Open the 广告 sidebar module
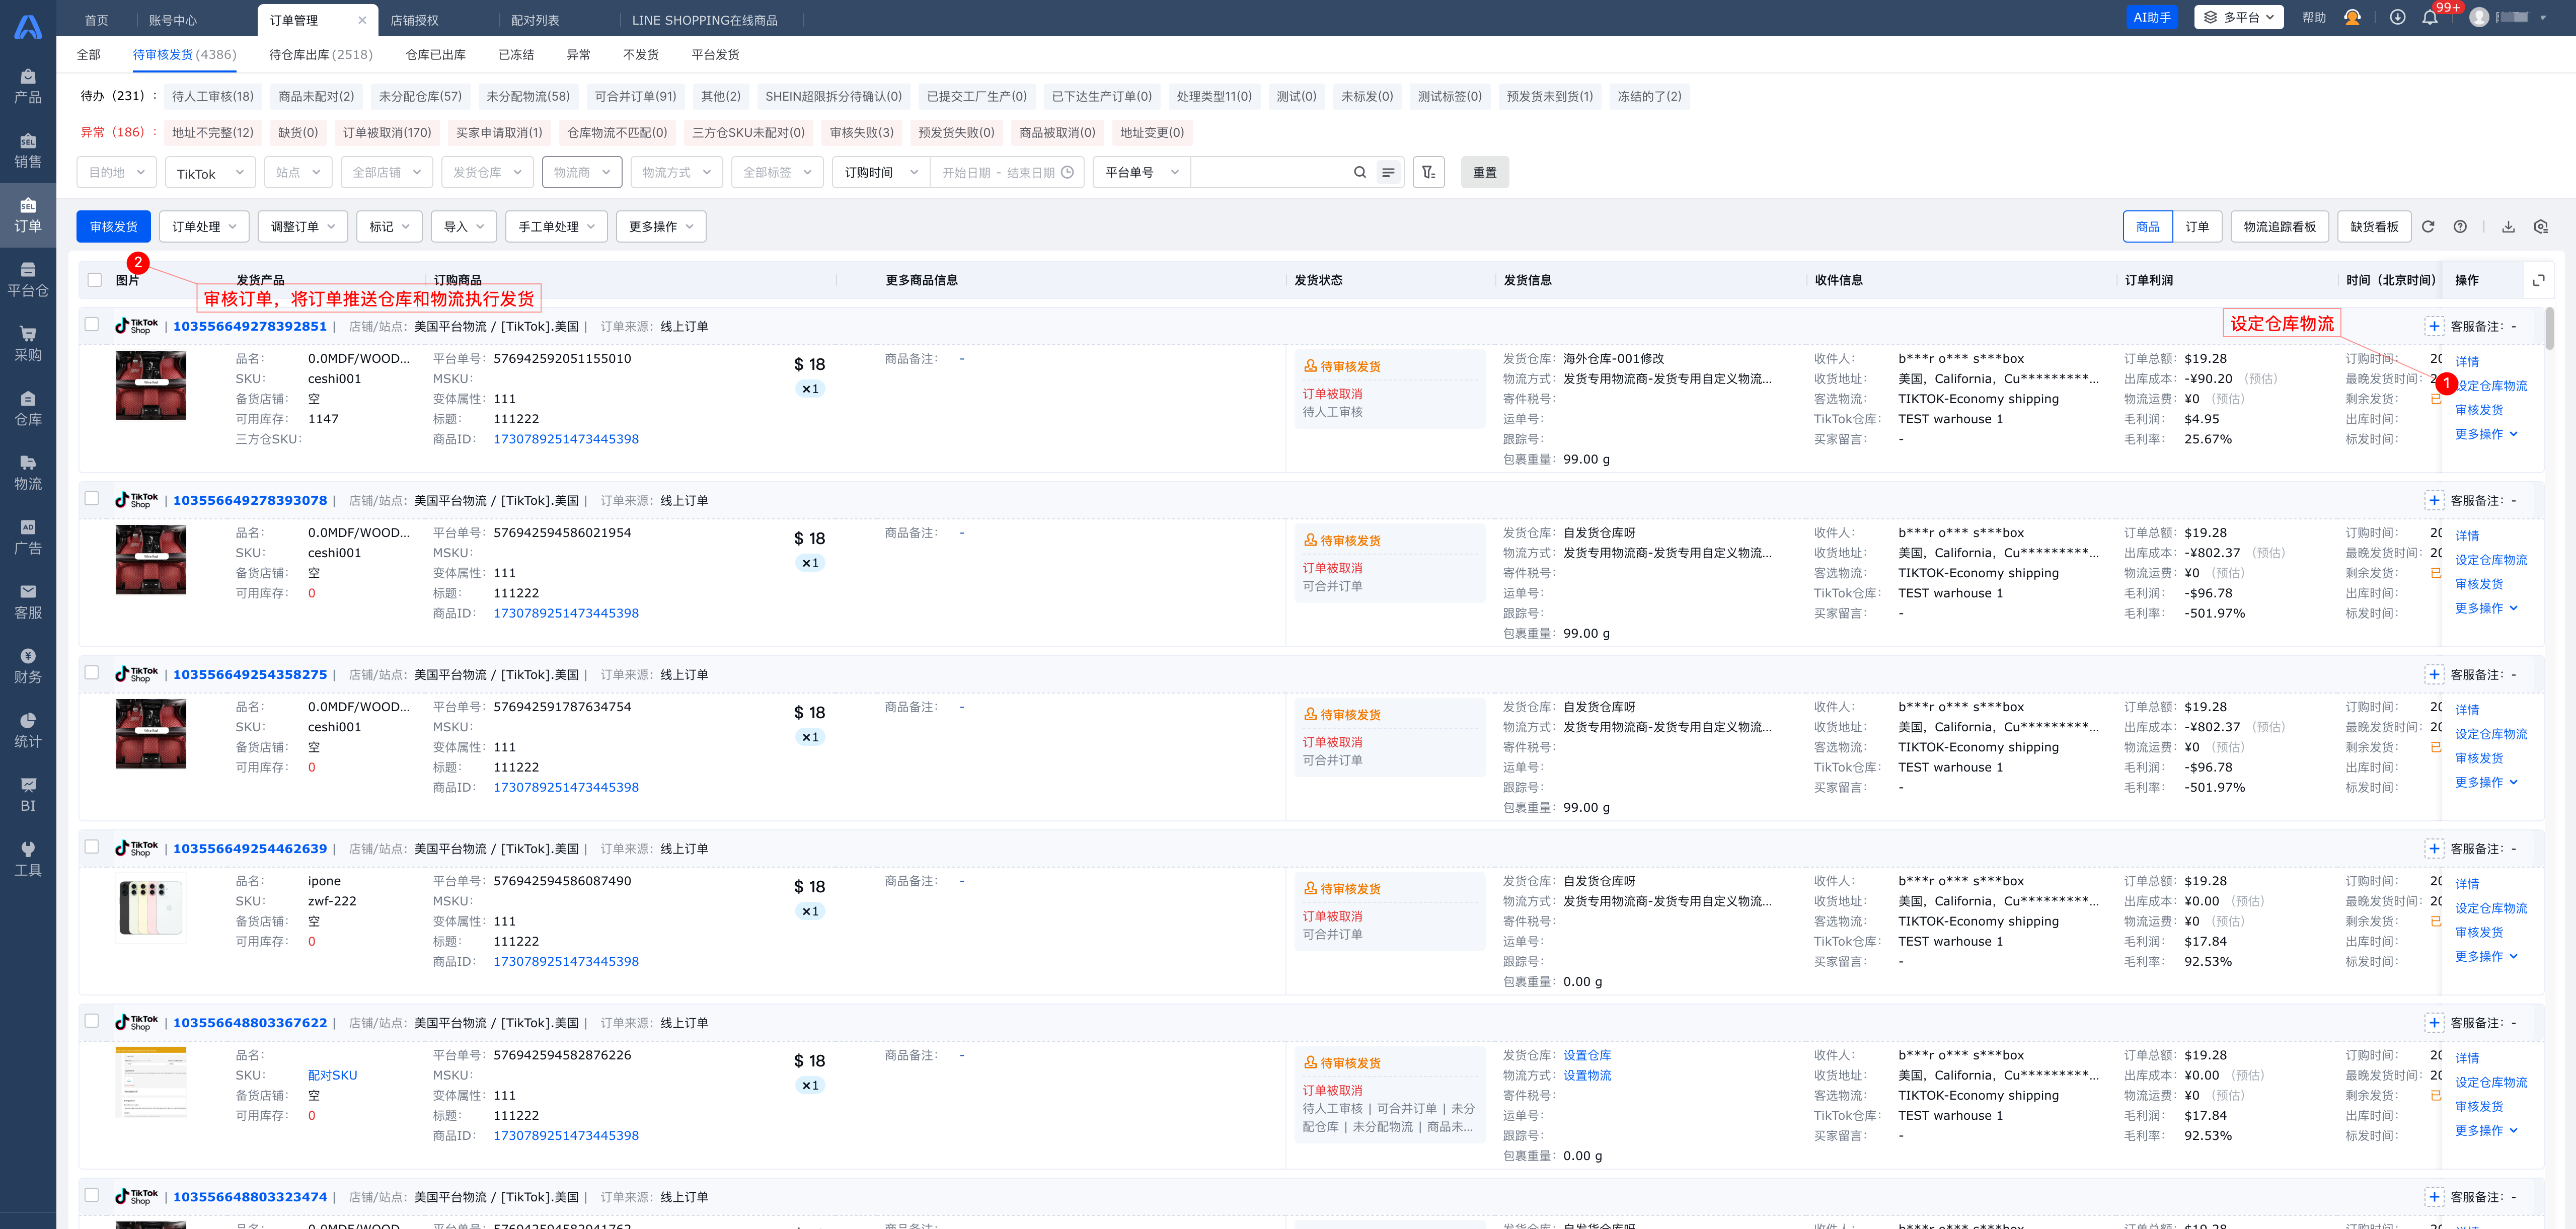Image resolution: width=2576 pixels, height=1229 pixels. point(28,537)
